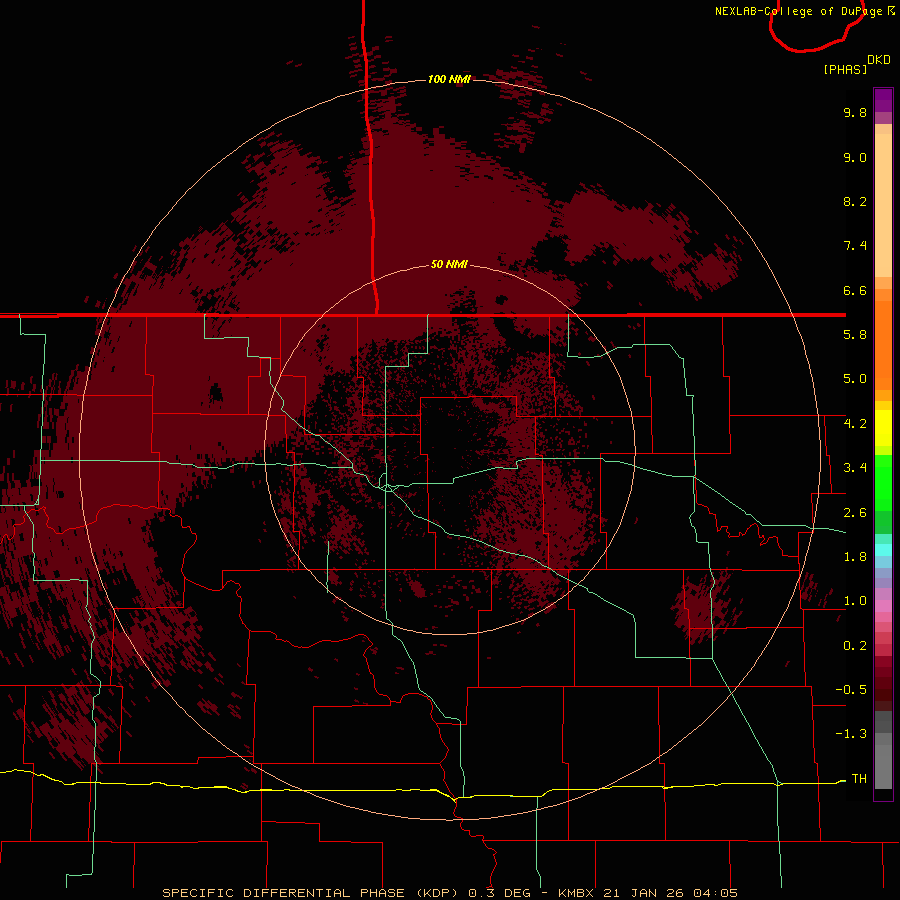Click the 8.2 value on the scale

coord(855,201)
